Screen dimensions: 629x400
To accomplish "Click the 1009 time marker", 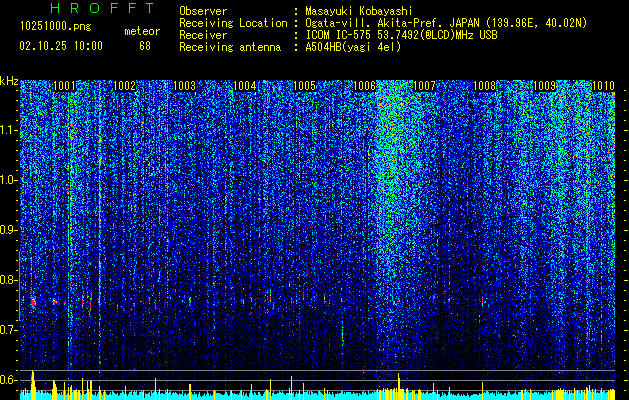I will 544,86.
